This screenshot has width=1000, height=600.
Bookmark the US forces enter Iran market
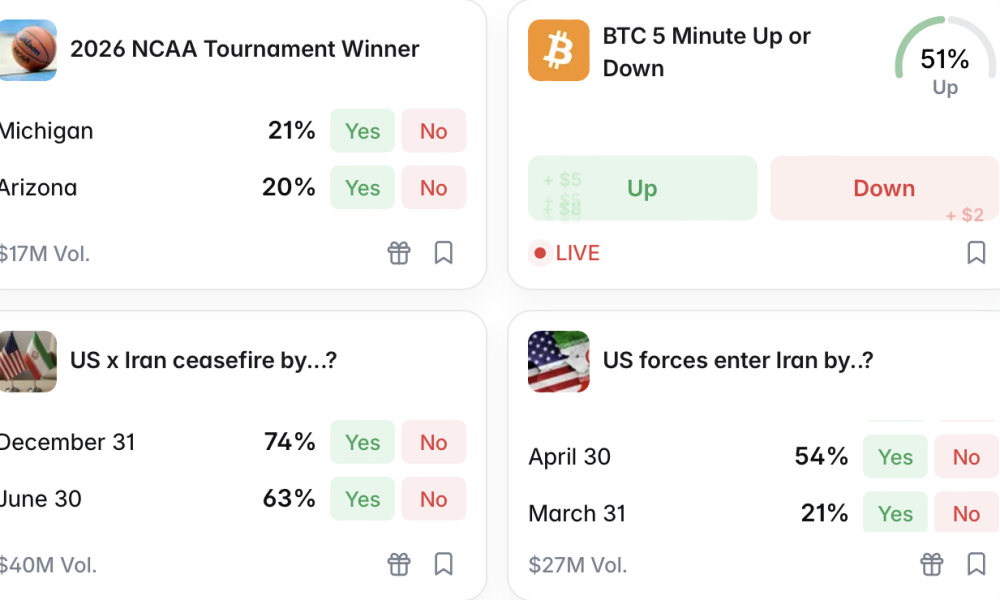pos(975,564)
